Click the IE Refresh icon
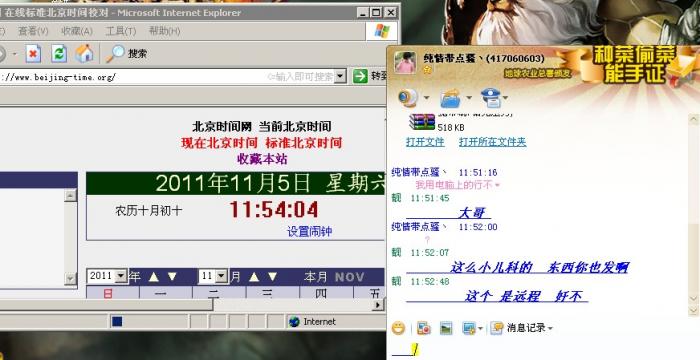This screenshot has width=700, height=360. (x=59, y=54)
